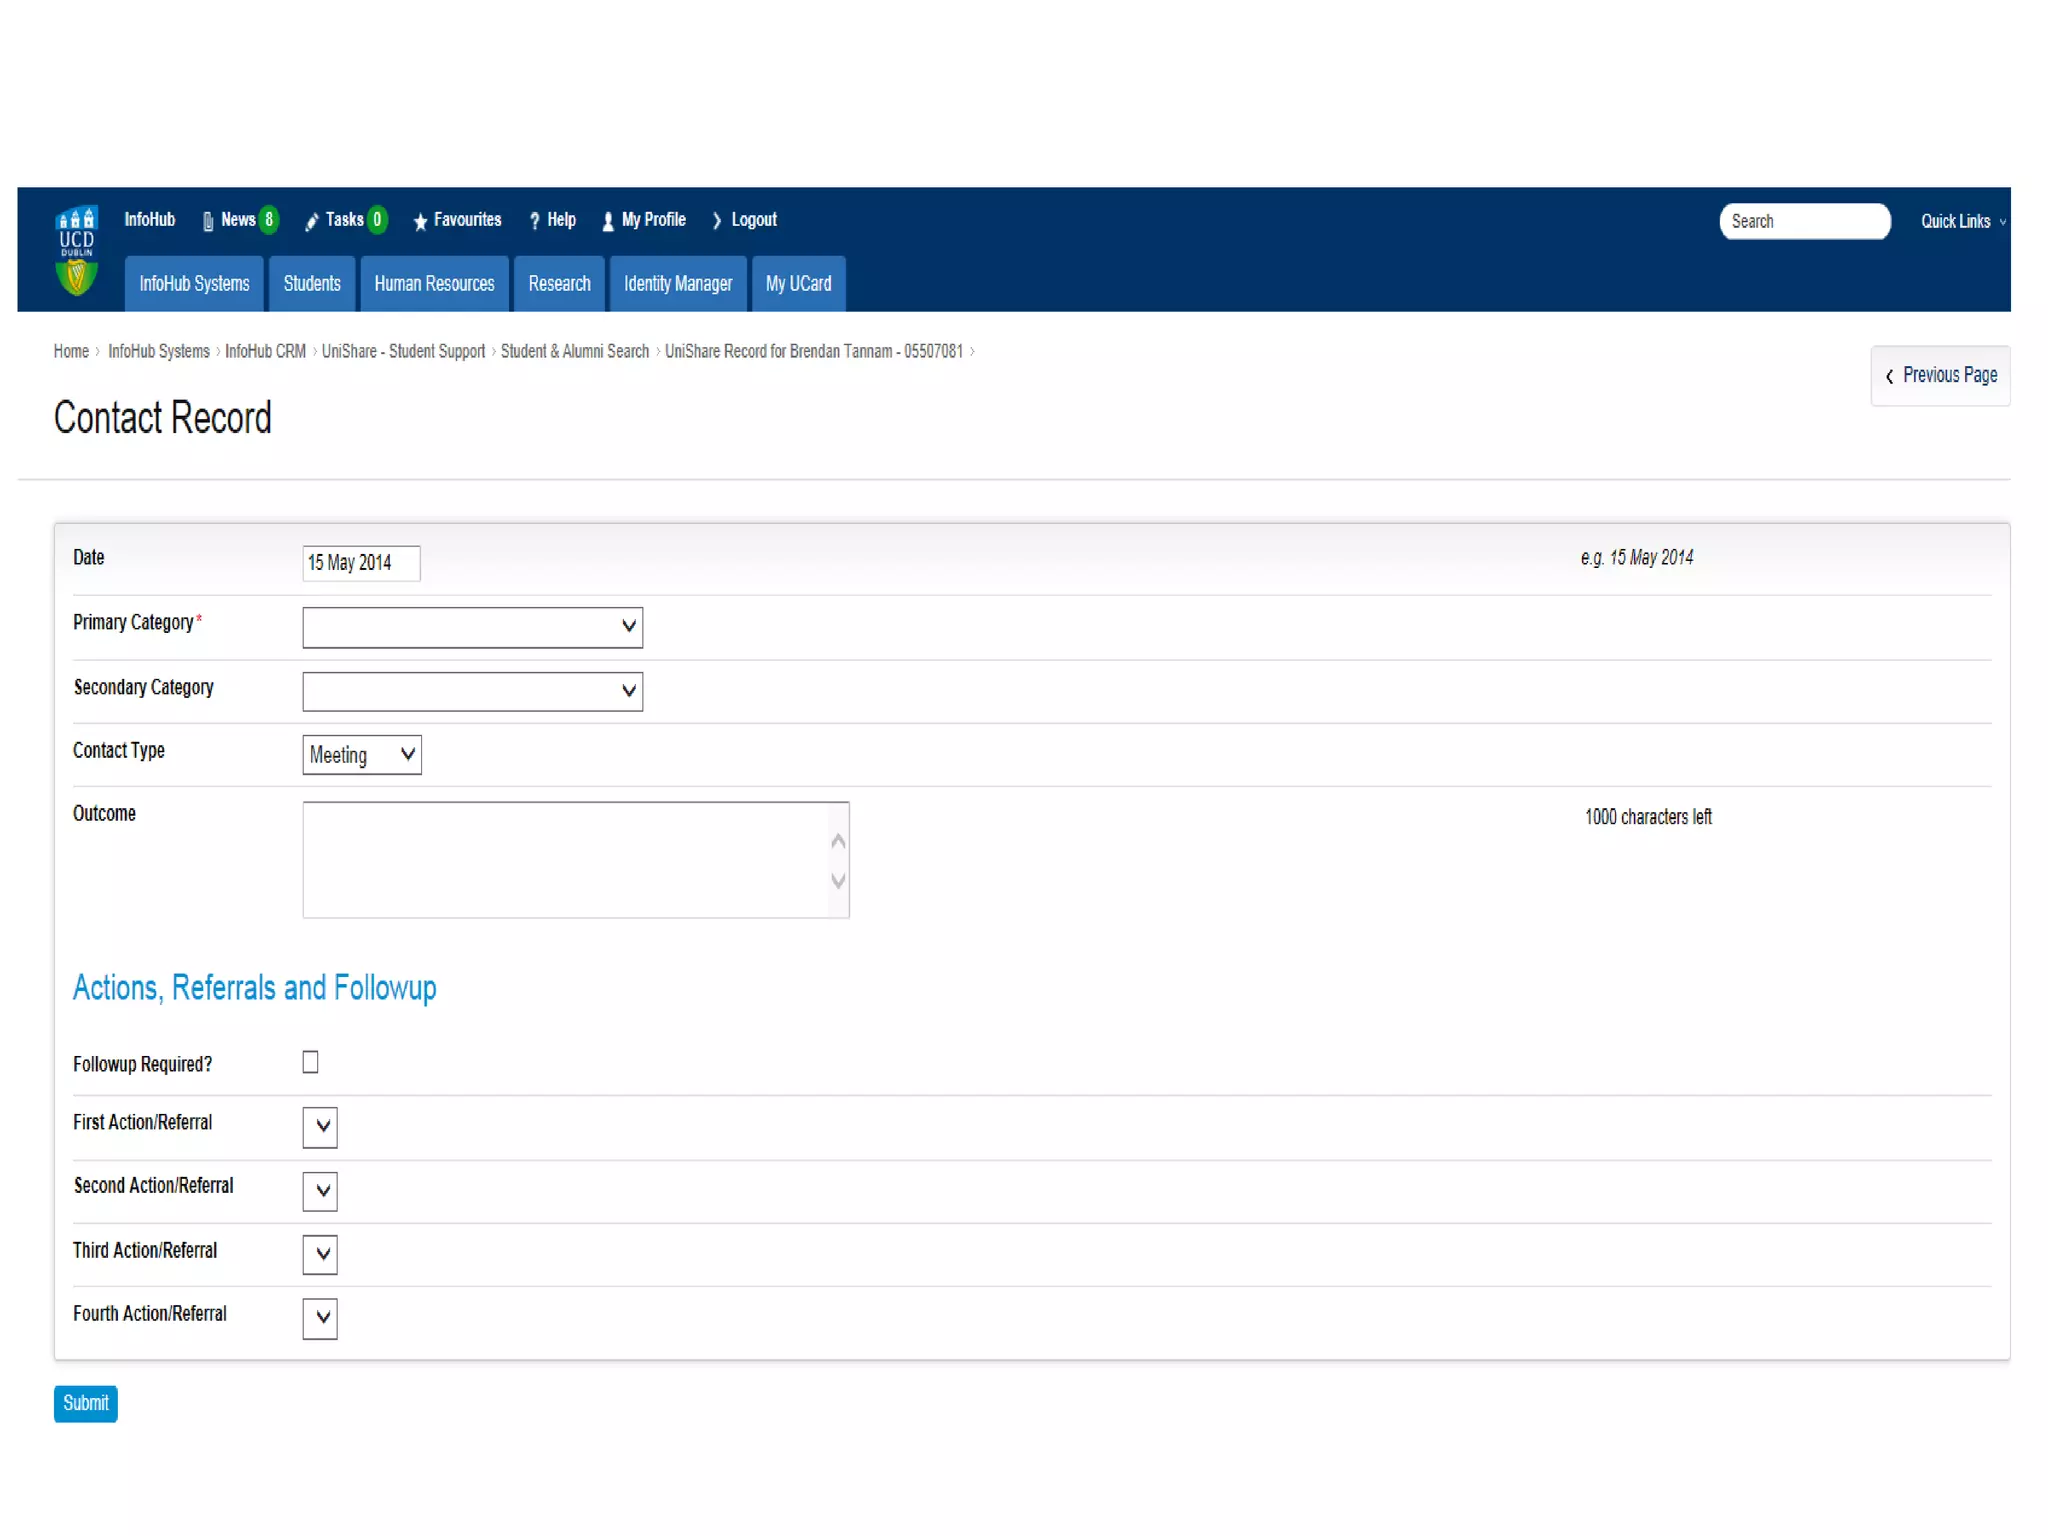The height and width of the screenshot is (1536, 2048).
Task: Switch to the Students tab
Action: pyautogui.click(x=312, y=284)
